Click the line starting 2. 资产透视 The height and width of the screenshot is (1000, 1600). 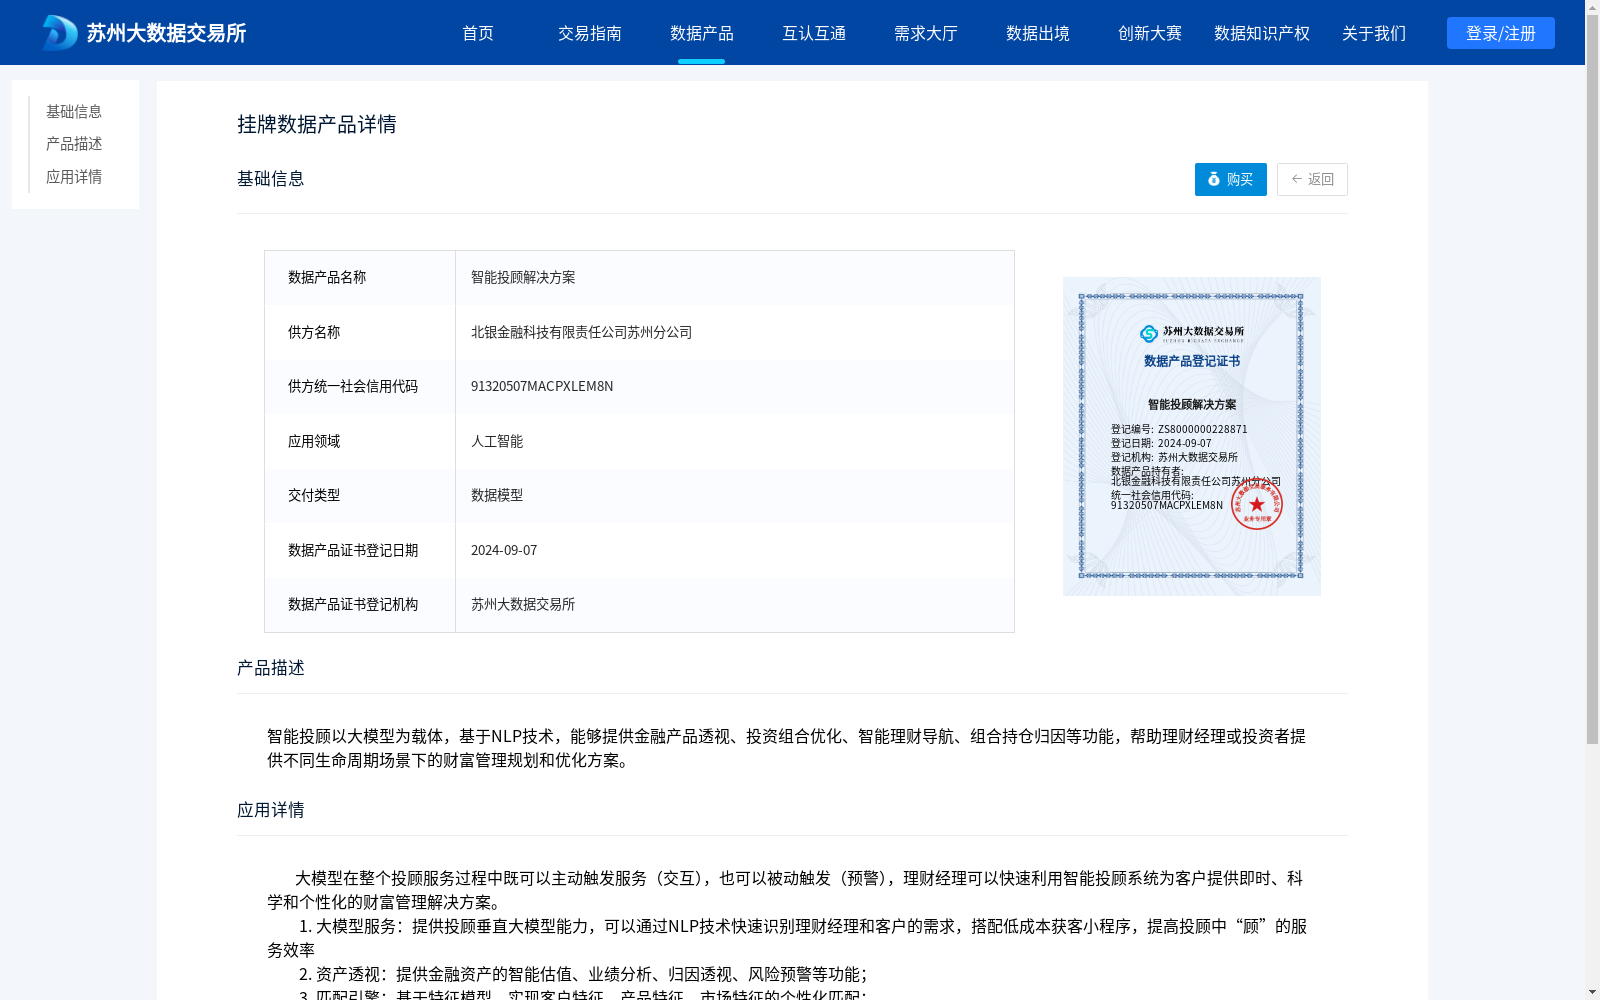point(583,974)
